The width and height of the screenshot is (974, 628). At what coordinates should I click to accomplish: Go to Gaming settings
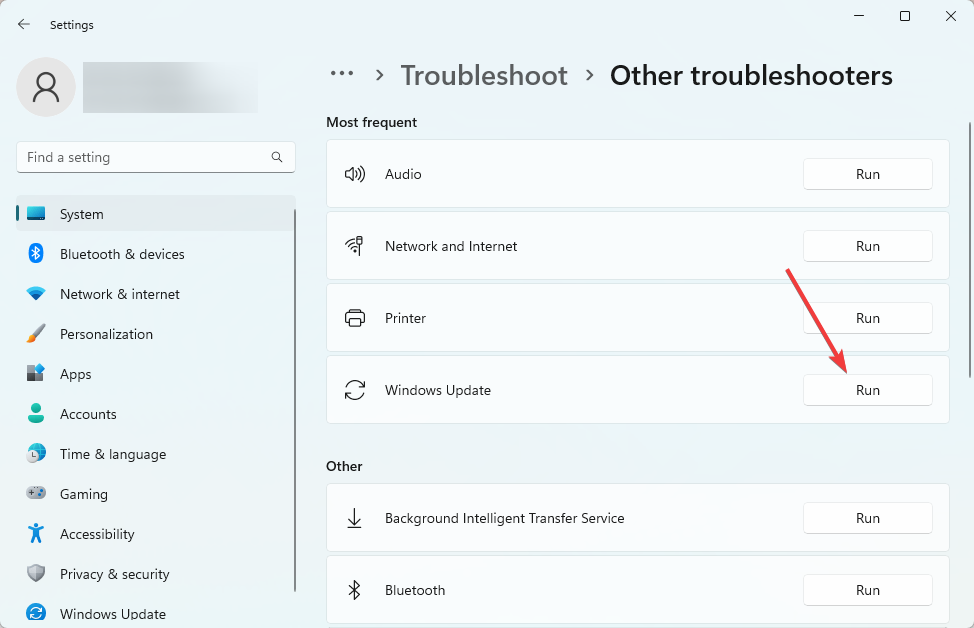coord(155,493)
